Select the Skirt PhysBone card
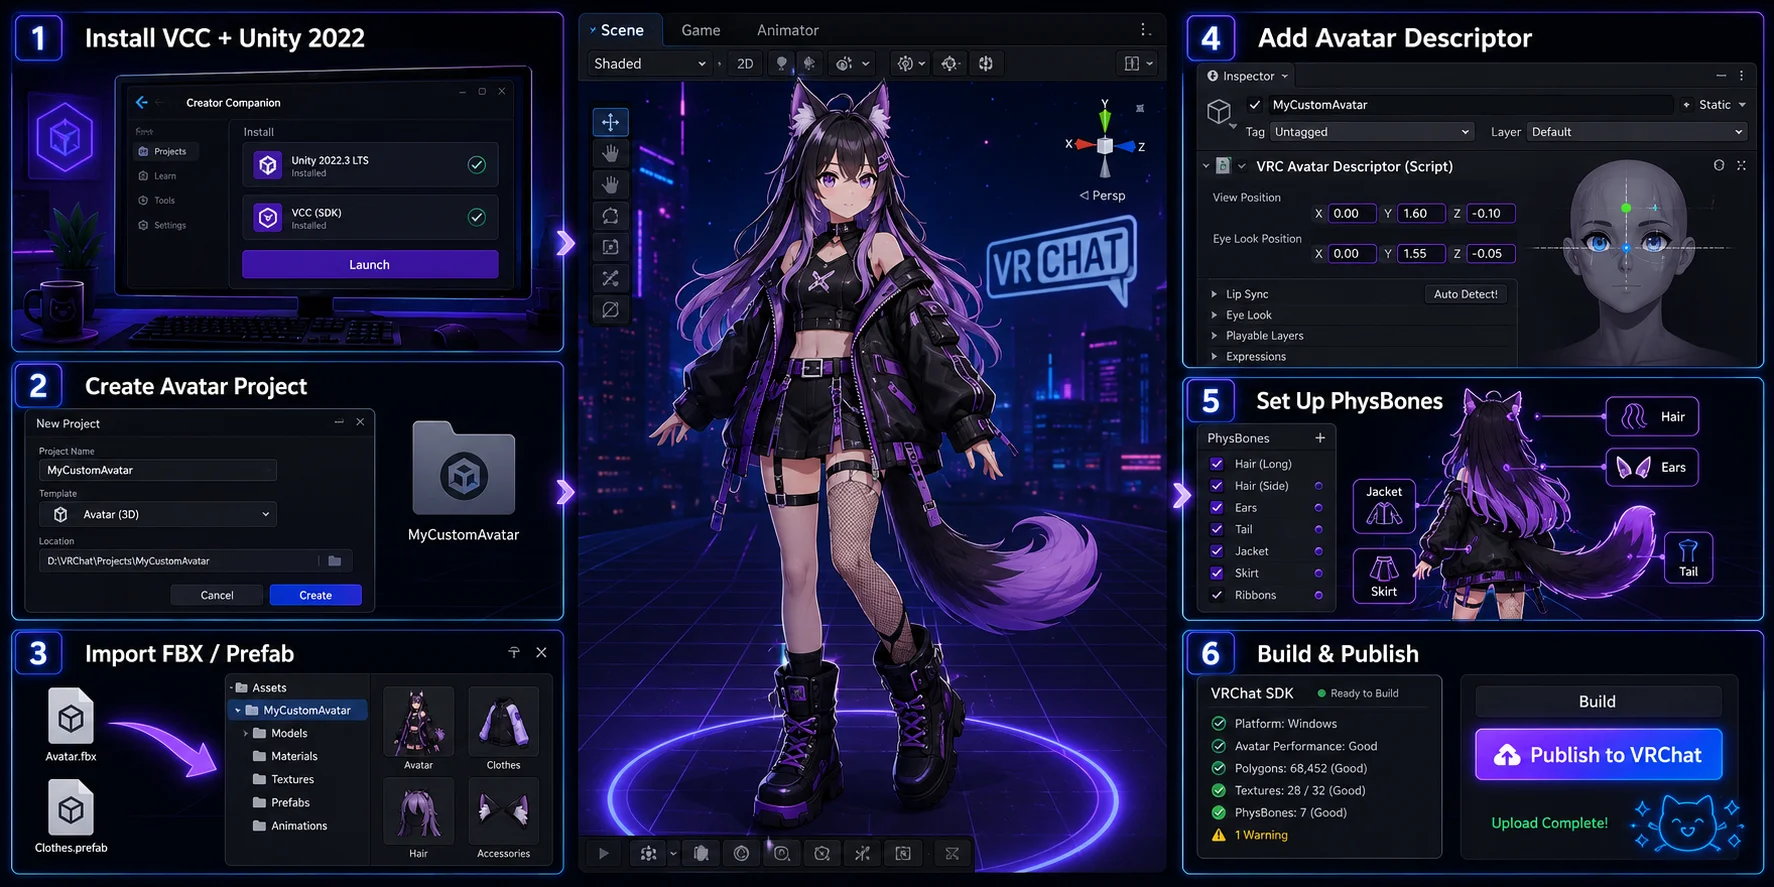The width and height of the screenshot is (1774, 887). click(1384, 575)
